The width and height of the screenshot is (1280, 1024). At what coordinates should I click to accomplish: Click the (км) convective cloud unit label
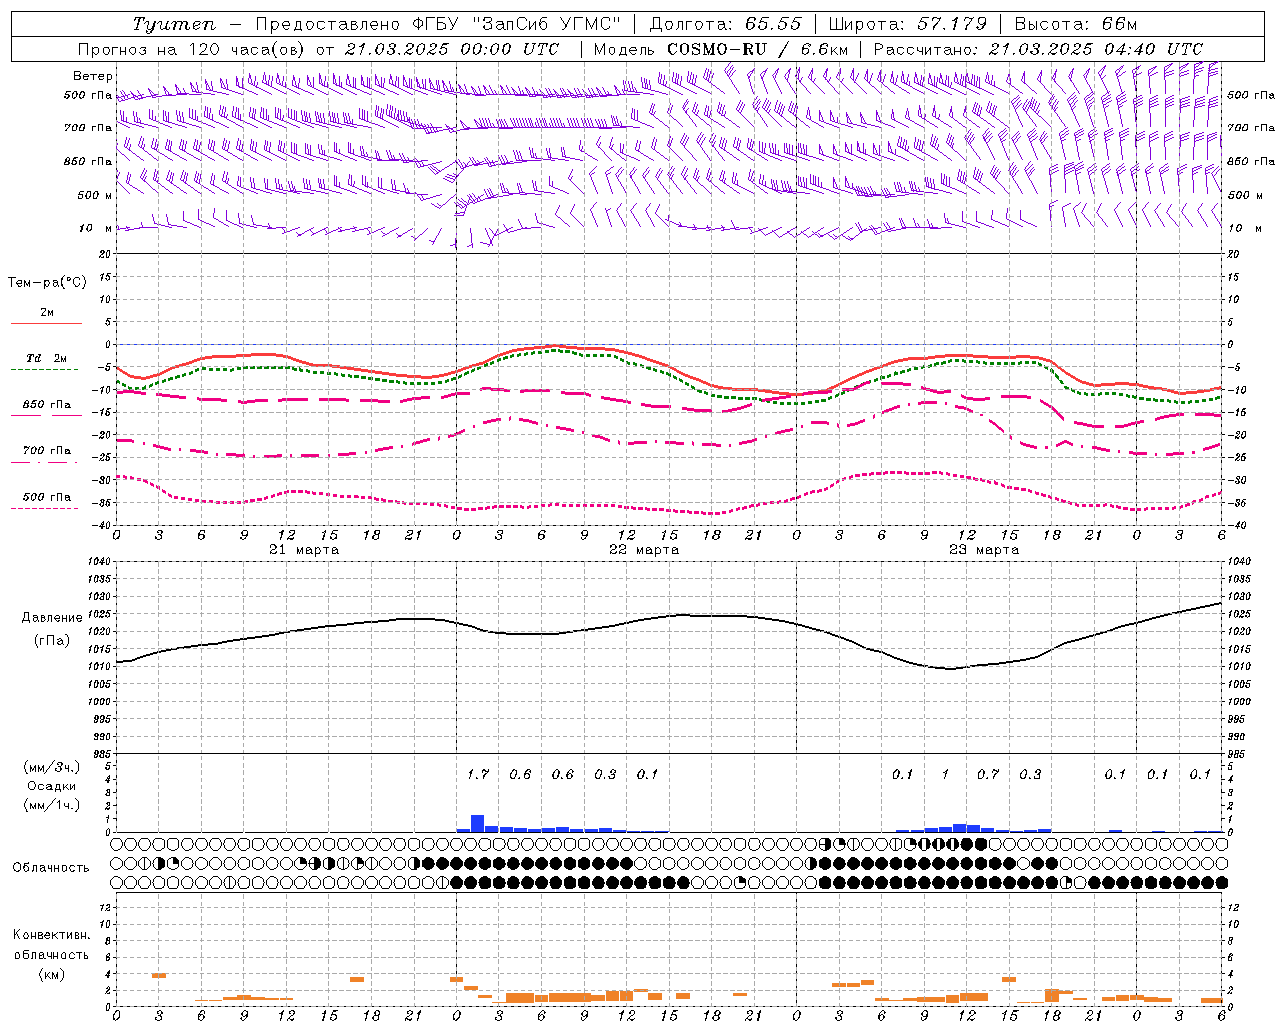click(x=51, y=974)
